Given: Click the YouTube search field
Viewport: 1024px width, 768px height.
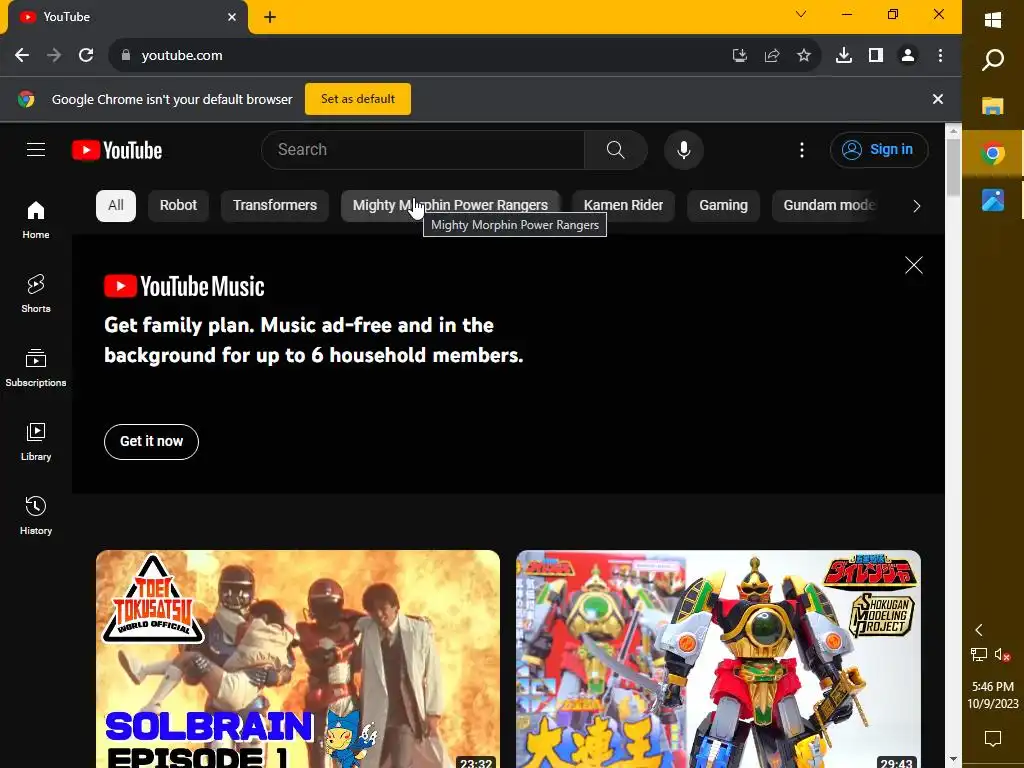Looking at the screenshot, I should pyautogui.click(x=423, y=150).
